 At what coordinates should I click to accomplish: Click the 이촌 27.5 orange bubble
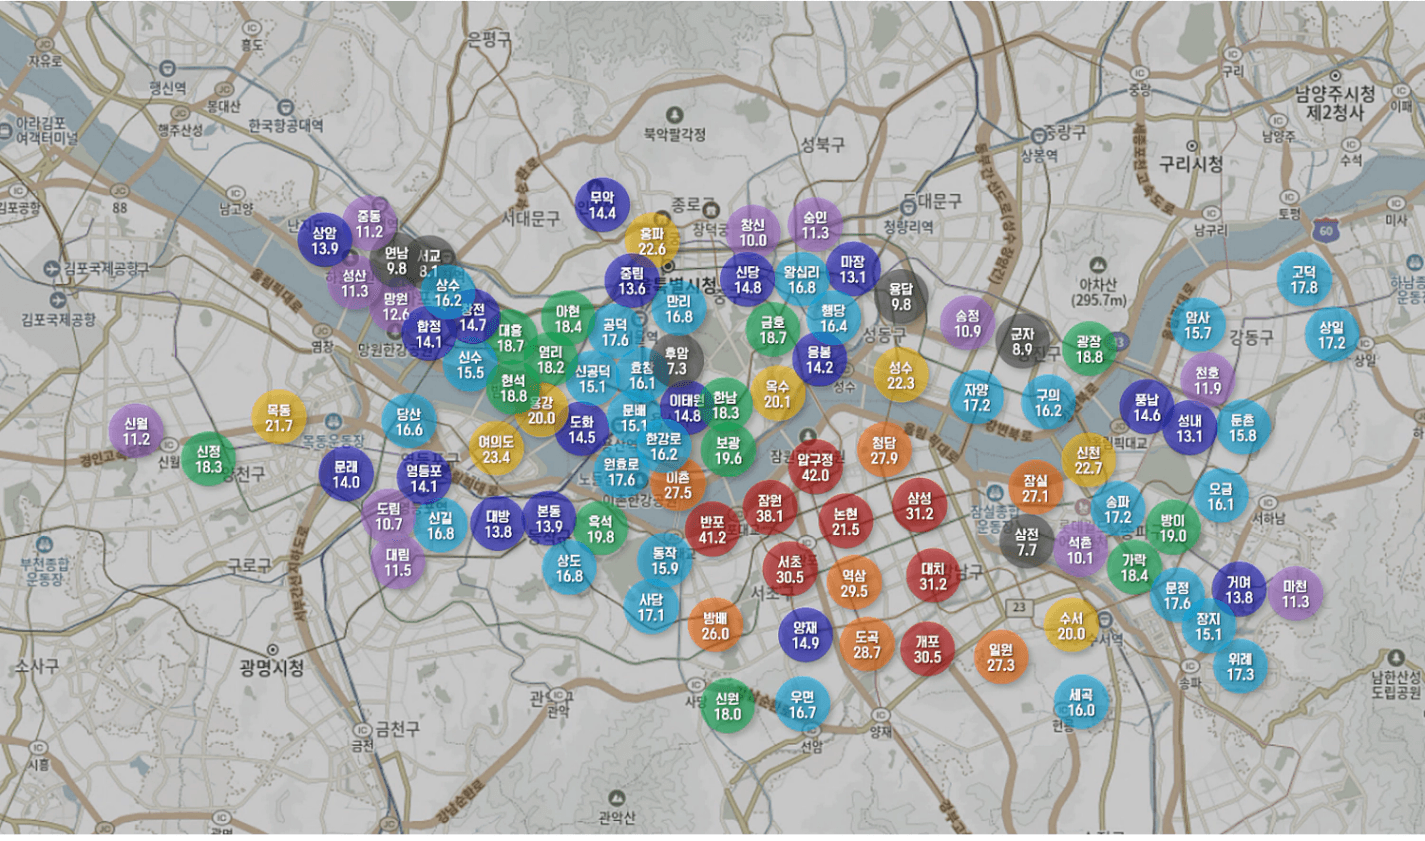[677, 485]
